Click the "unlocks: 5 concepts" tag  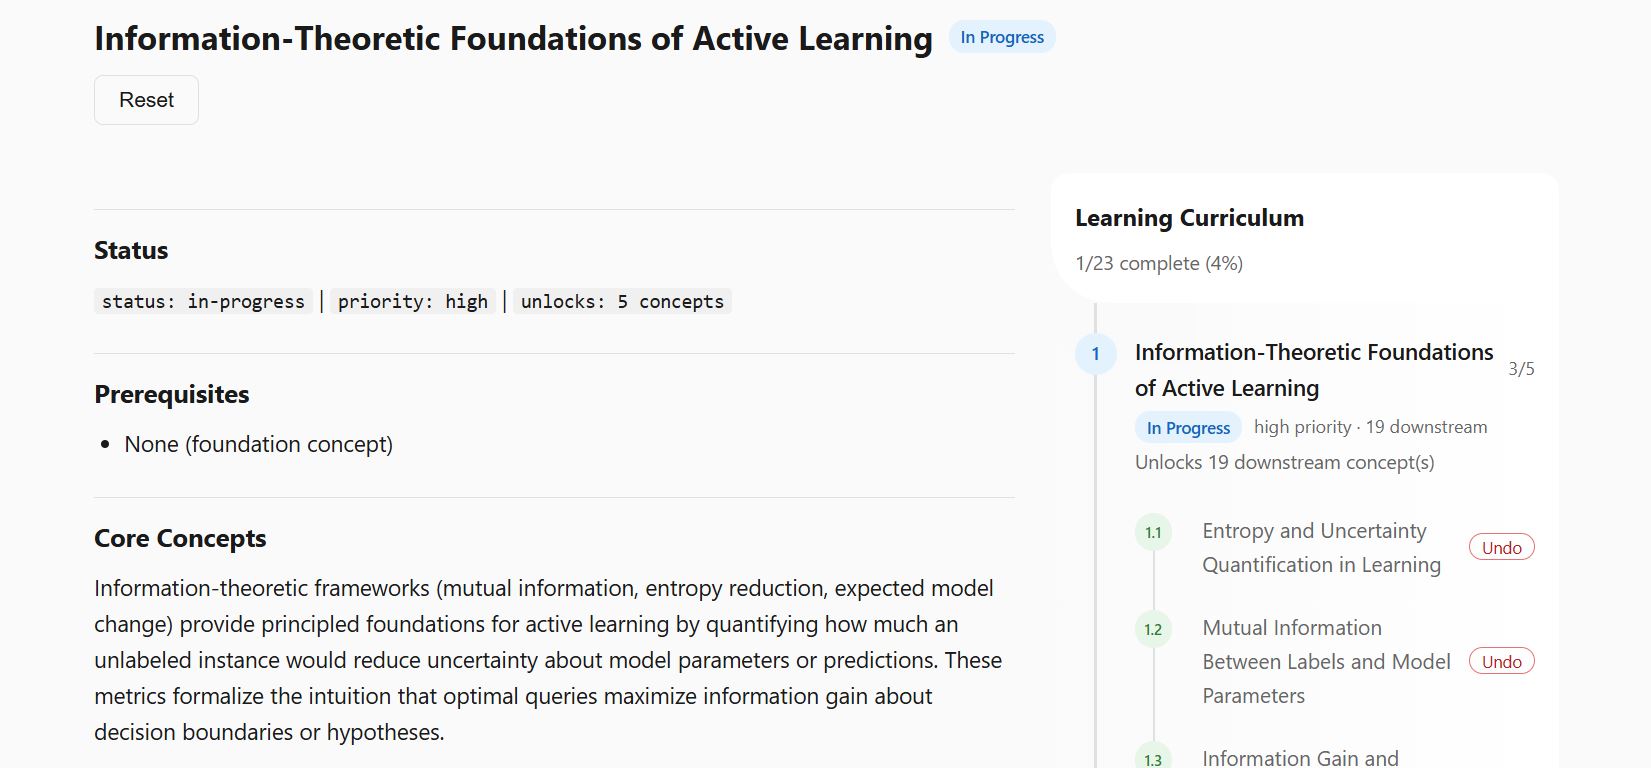[x=622, y=302]
